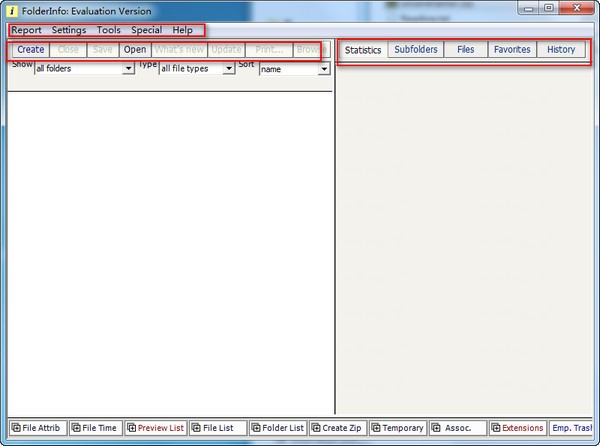The height and width of the screenshot is (446, 600).
Task: Open the Tools menu
Action: (x=109, y=30)
